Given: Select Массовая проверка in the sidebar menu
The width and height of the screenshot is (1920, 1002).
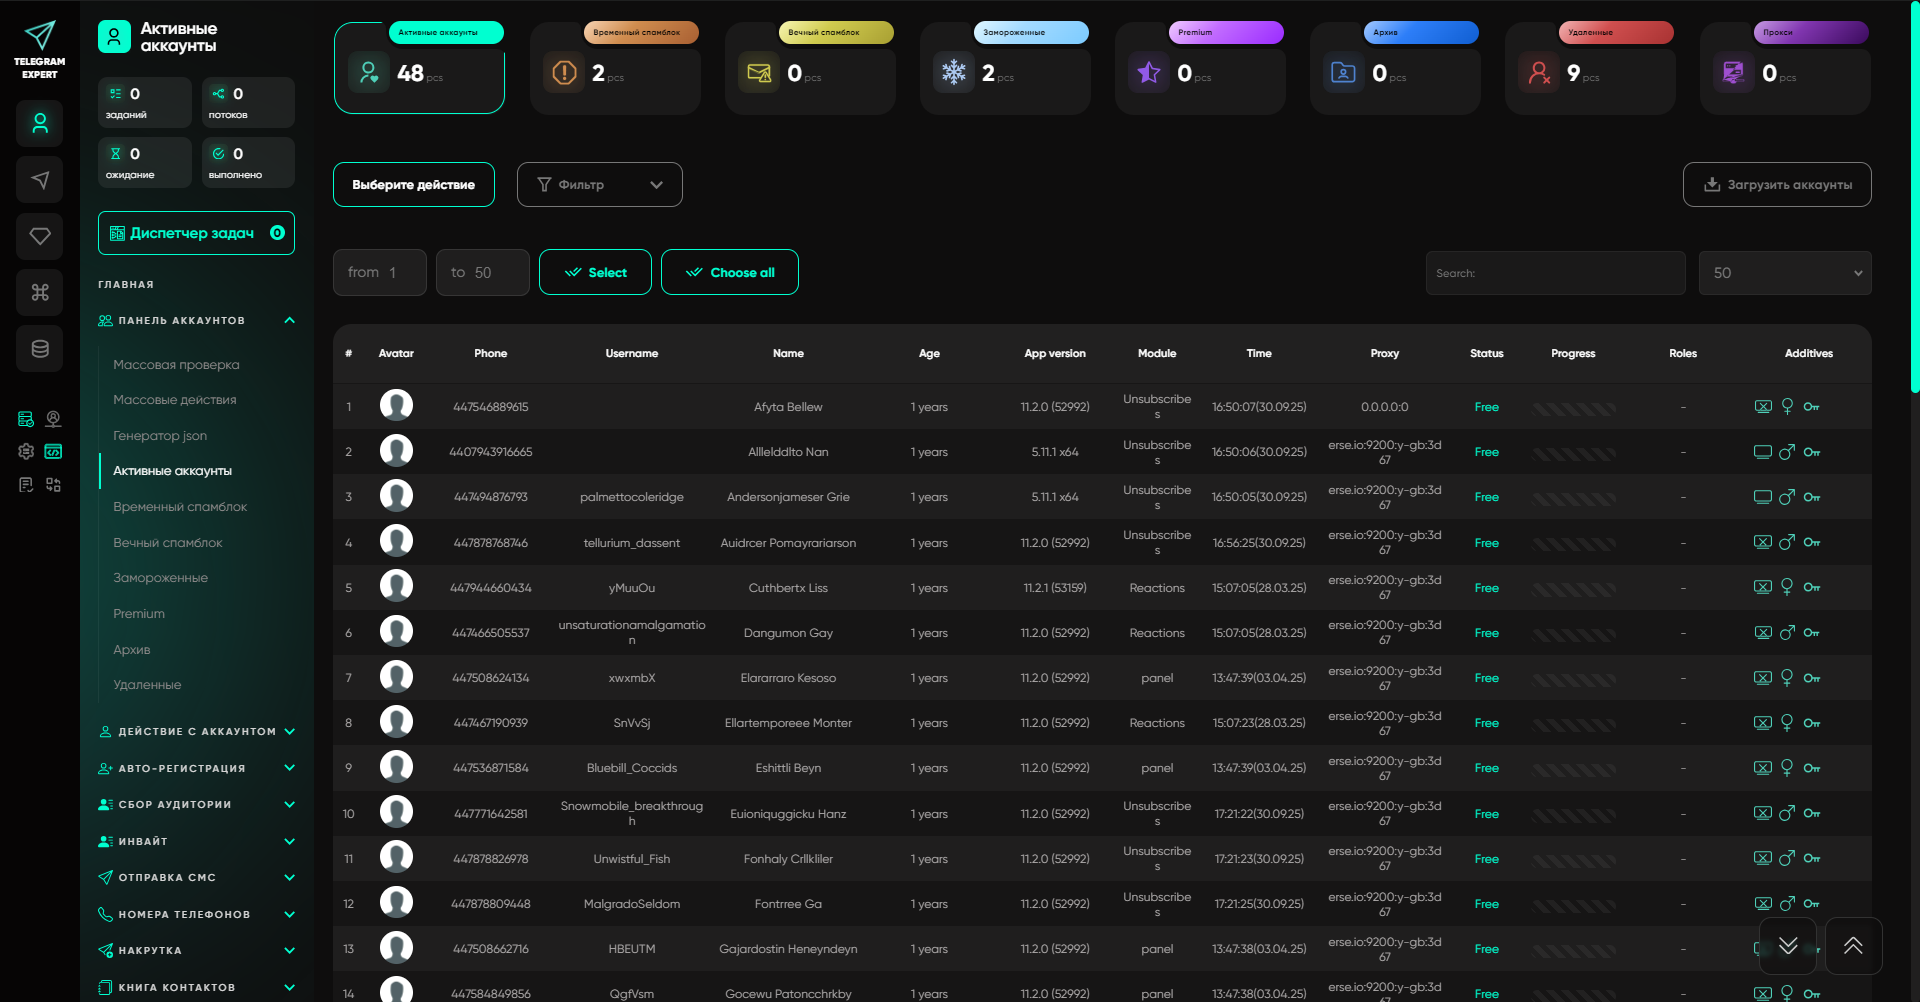Looking at the screenshot, I should pos(176,365).
